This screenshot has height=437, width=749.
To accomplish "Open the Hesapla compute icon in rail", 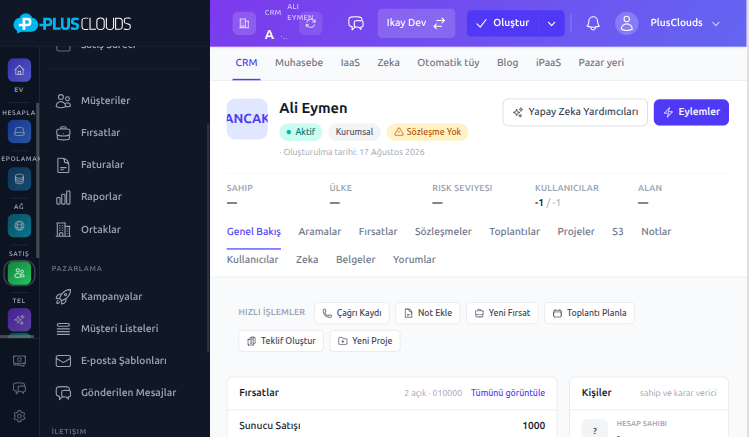I will (x=19, y=131).
